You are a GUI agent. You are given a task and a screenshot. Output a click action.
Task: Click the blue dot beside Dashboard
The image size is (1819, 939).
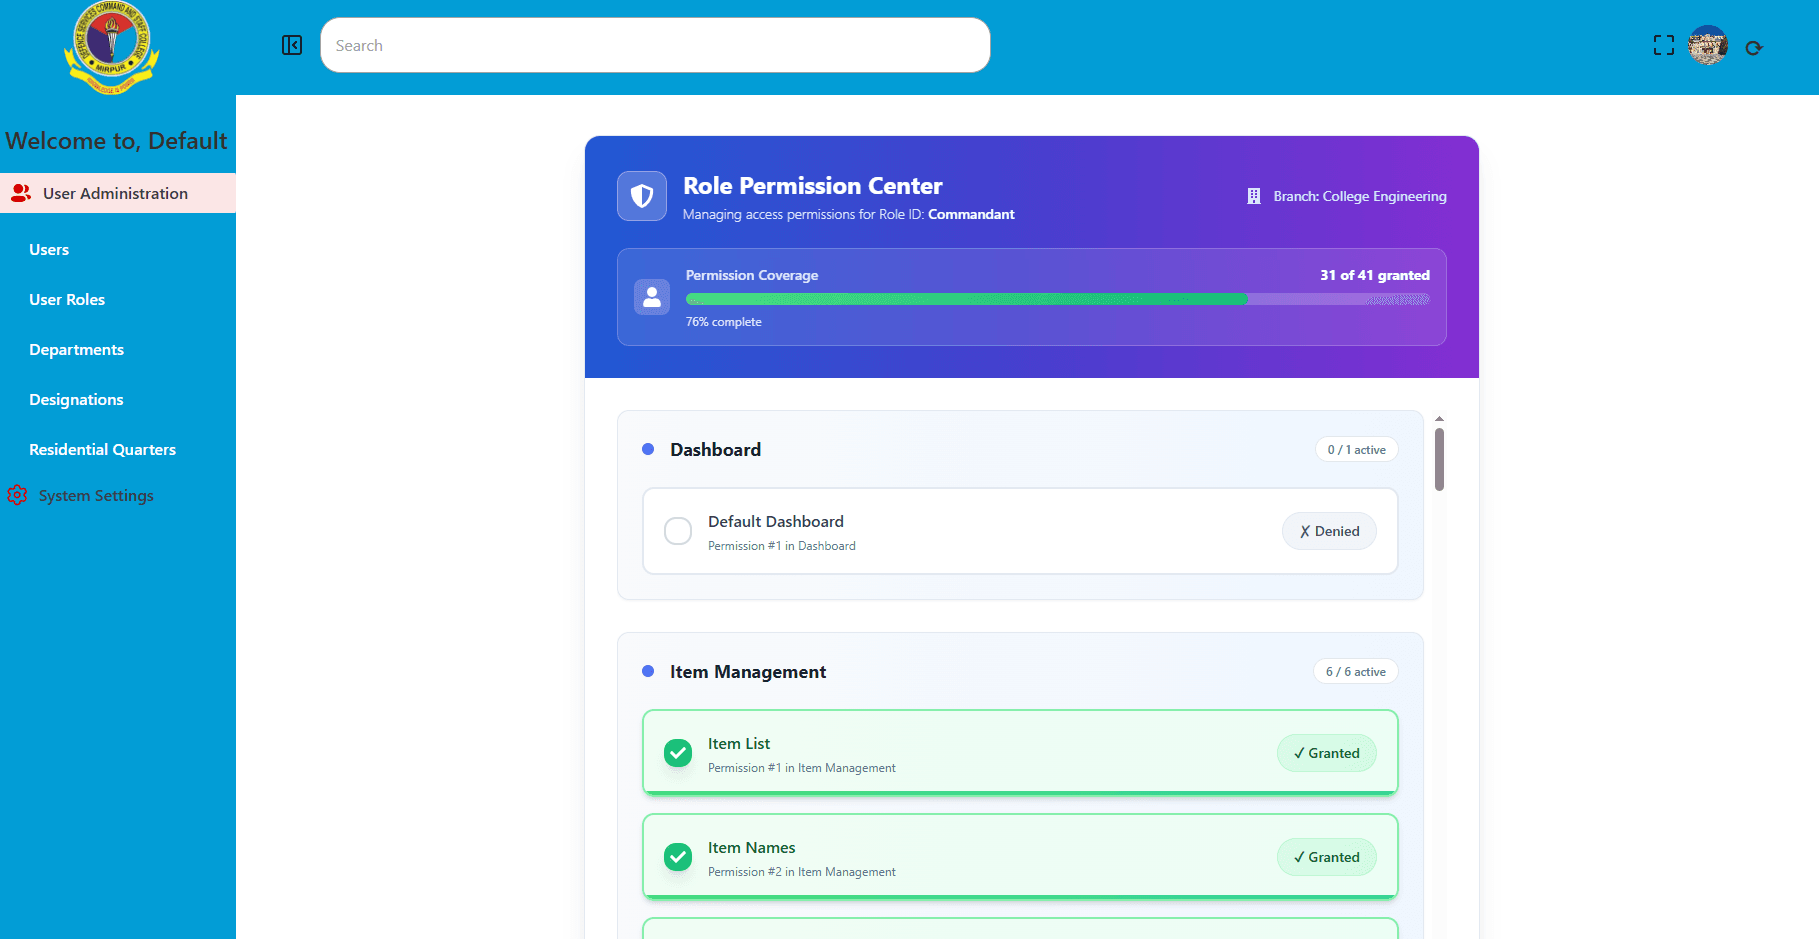tap(648, 449)
